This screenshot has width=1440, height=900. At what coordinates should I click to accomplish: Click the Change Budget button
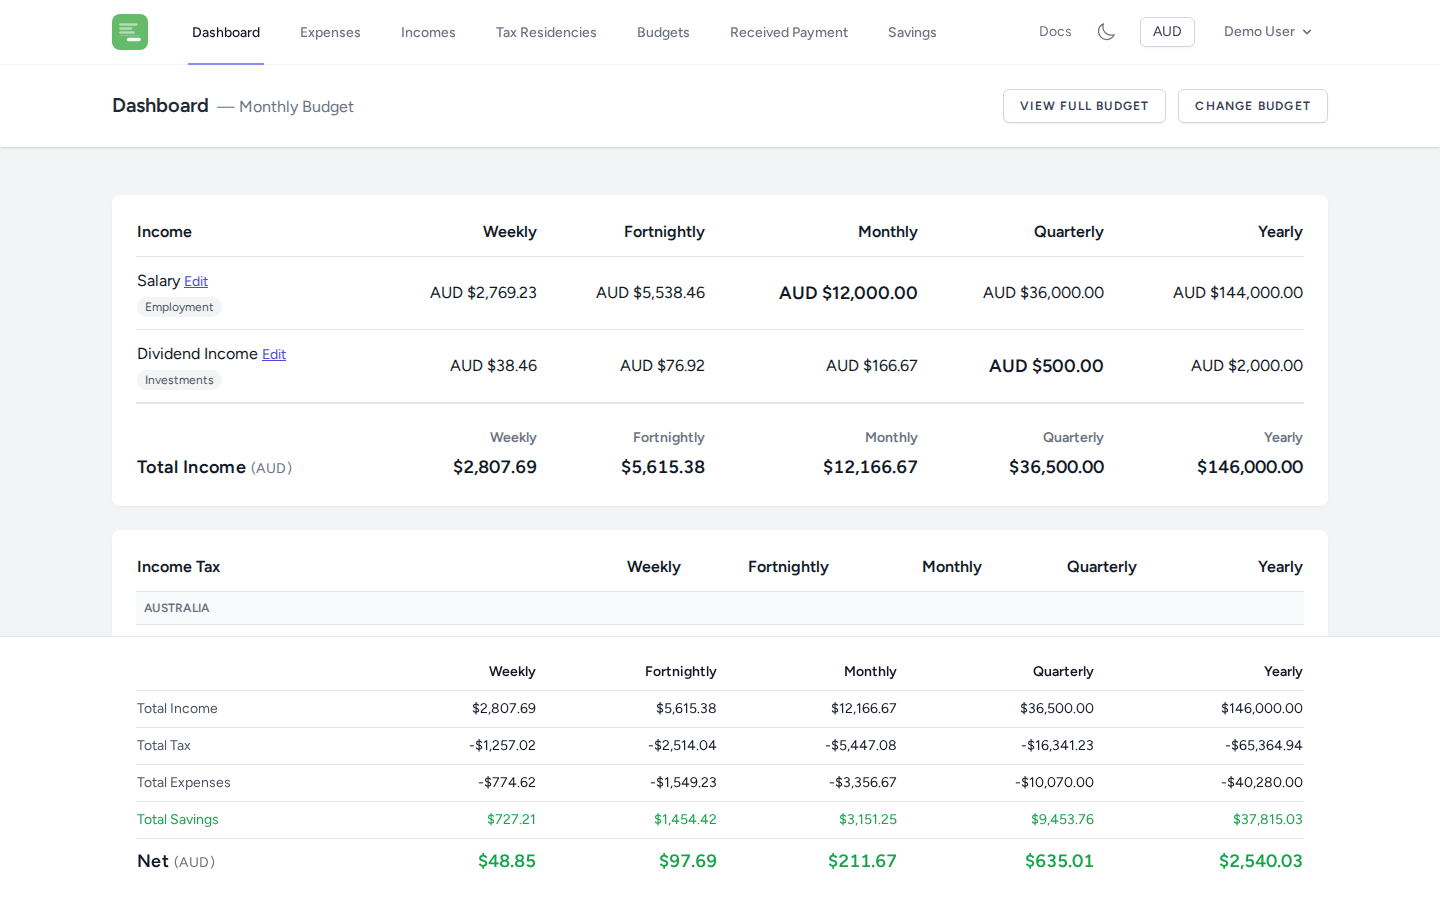pos(1252,106)
